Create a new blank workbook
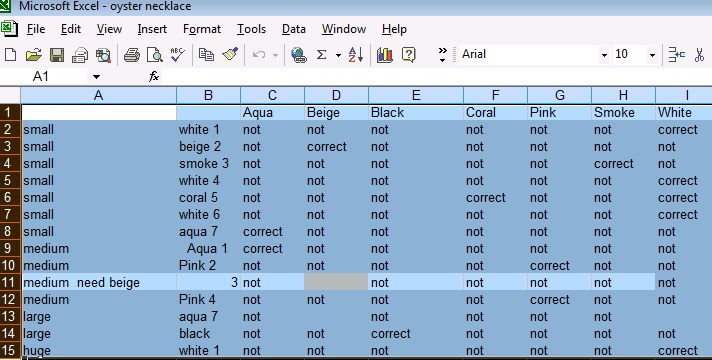712x360 pixels. (10, 55)
